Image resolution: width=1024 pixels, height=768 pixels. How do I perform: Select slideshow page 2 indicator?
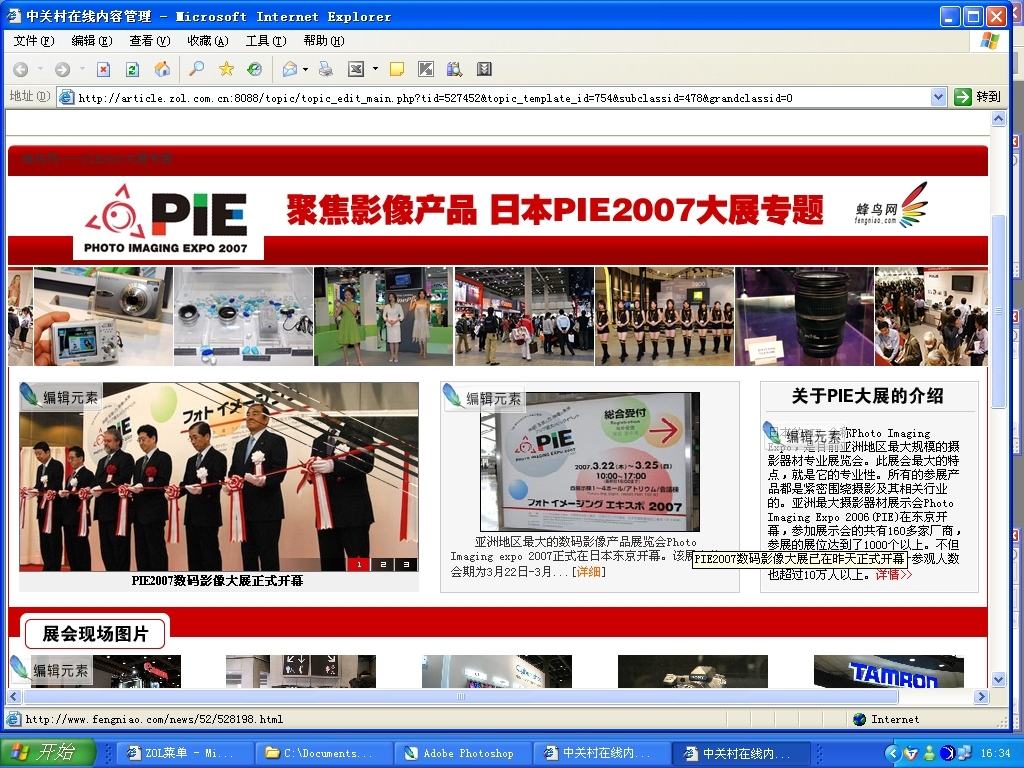pos(383,564)
